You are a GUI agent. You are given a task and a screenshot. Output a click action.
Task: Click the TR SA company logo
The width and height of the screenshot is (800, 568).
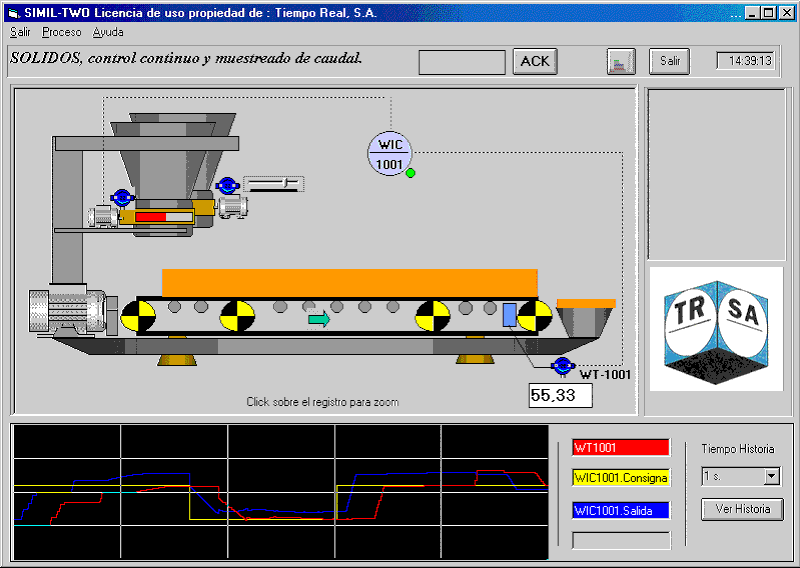click(x=716, y=329)
